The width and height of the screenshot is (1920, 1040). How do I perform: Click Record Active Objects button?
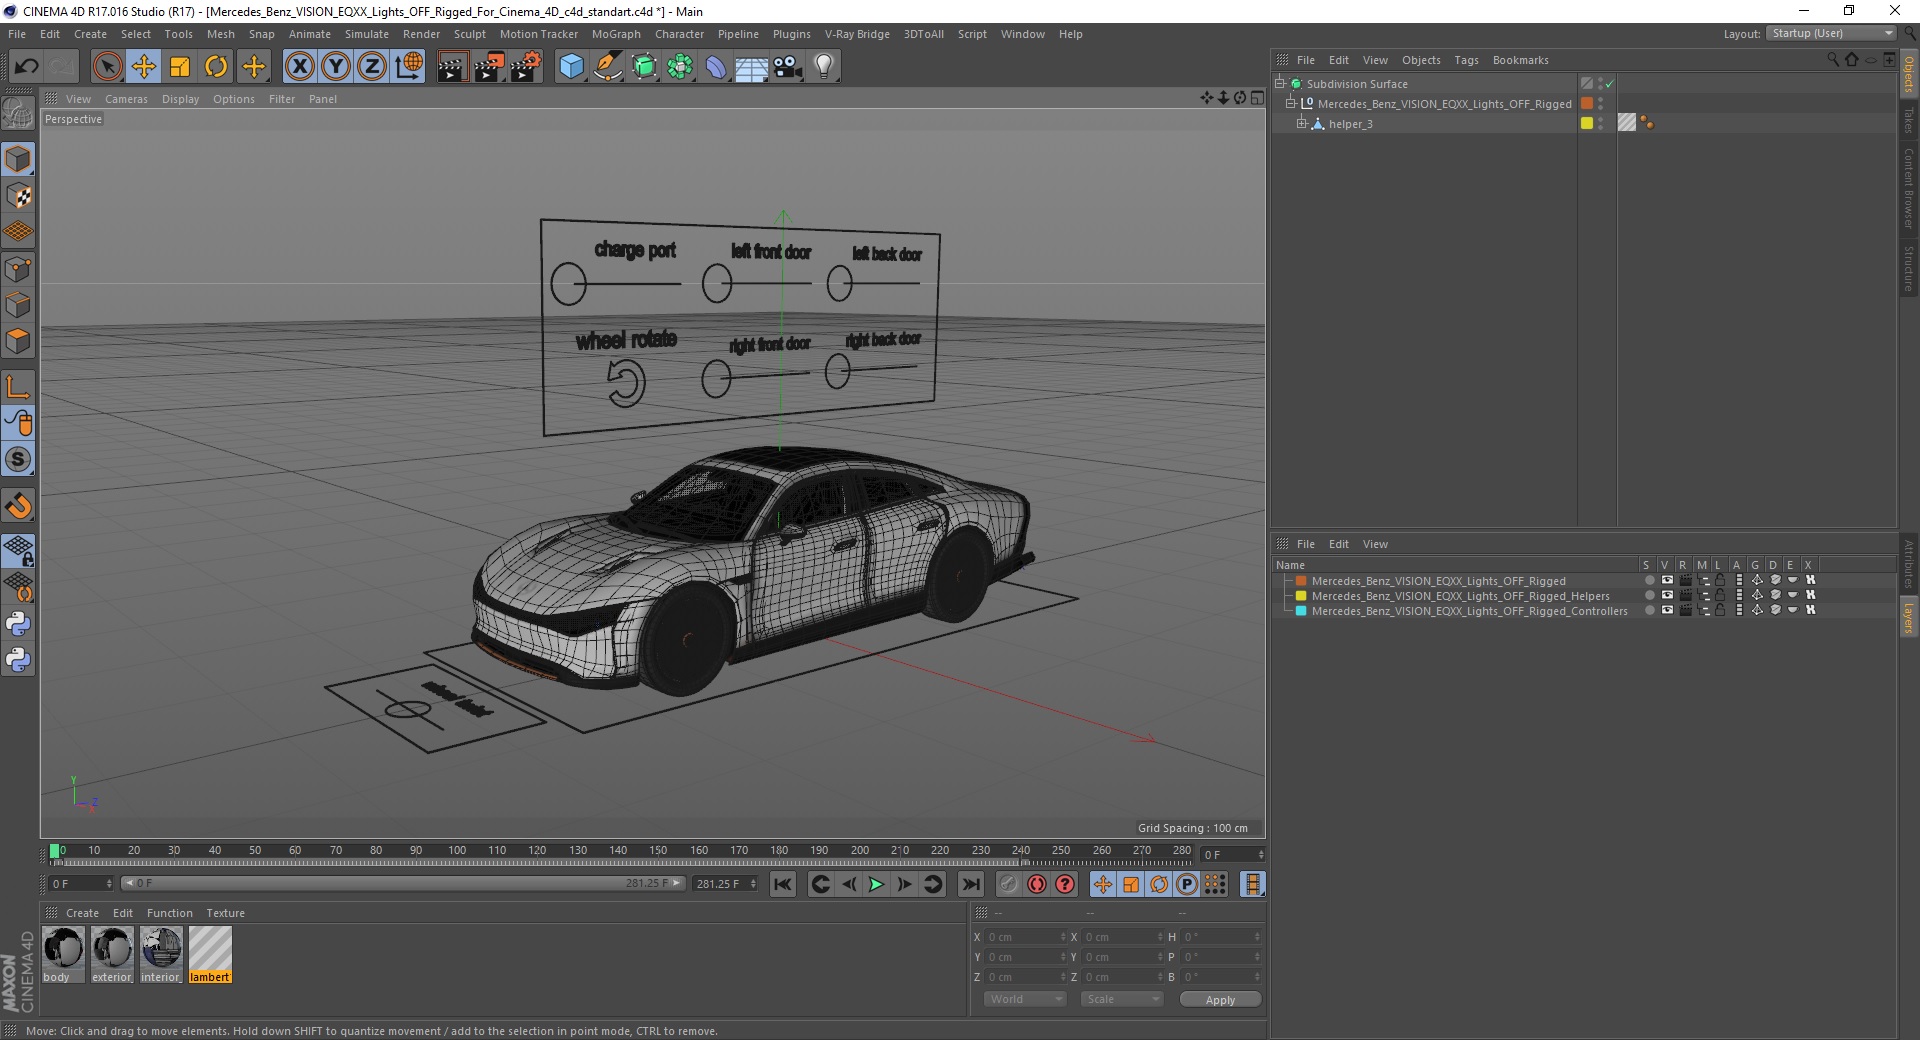tap(1009, 884)
